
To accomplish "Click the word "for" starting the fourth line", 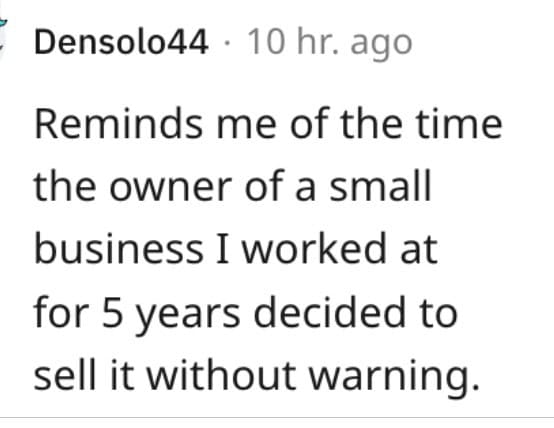I will pos(61,311).
